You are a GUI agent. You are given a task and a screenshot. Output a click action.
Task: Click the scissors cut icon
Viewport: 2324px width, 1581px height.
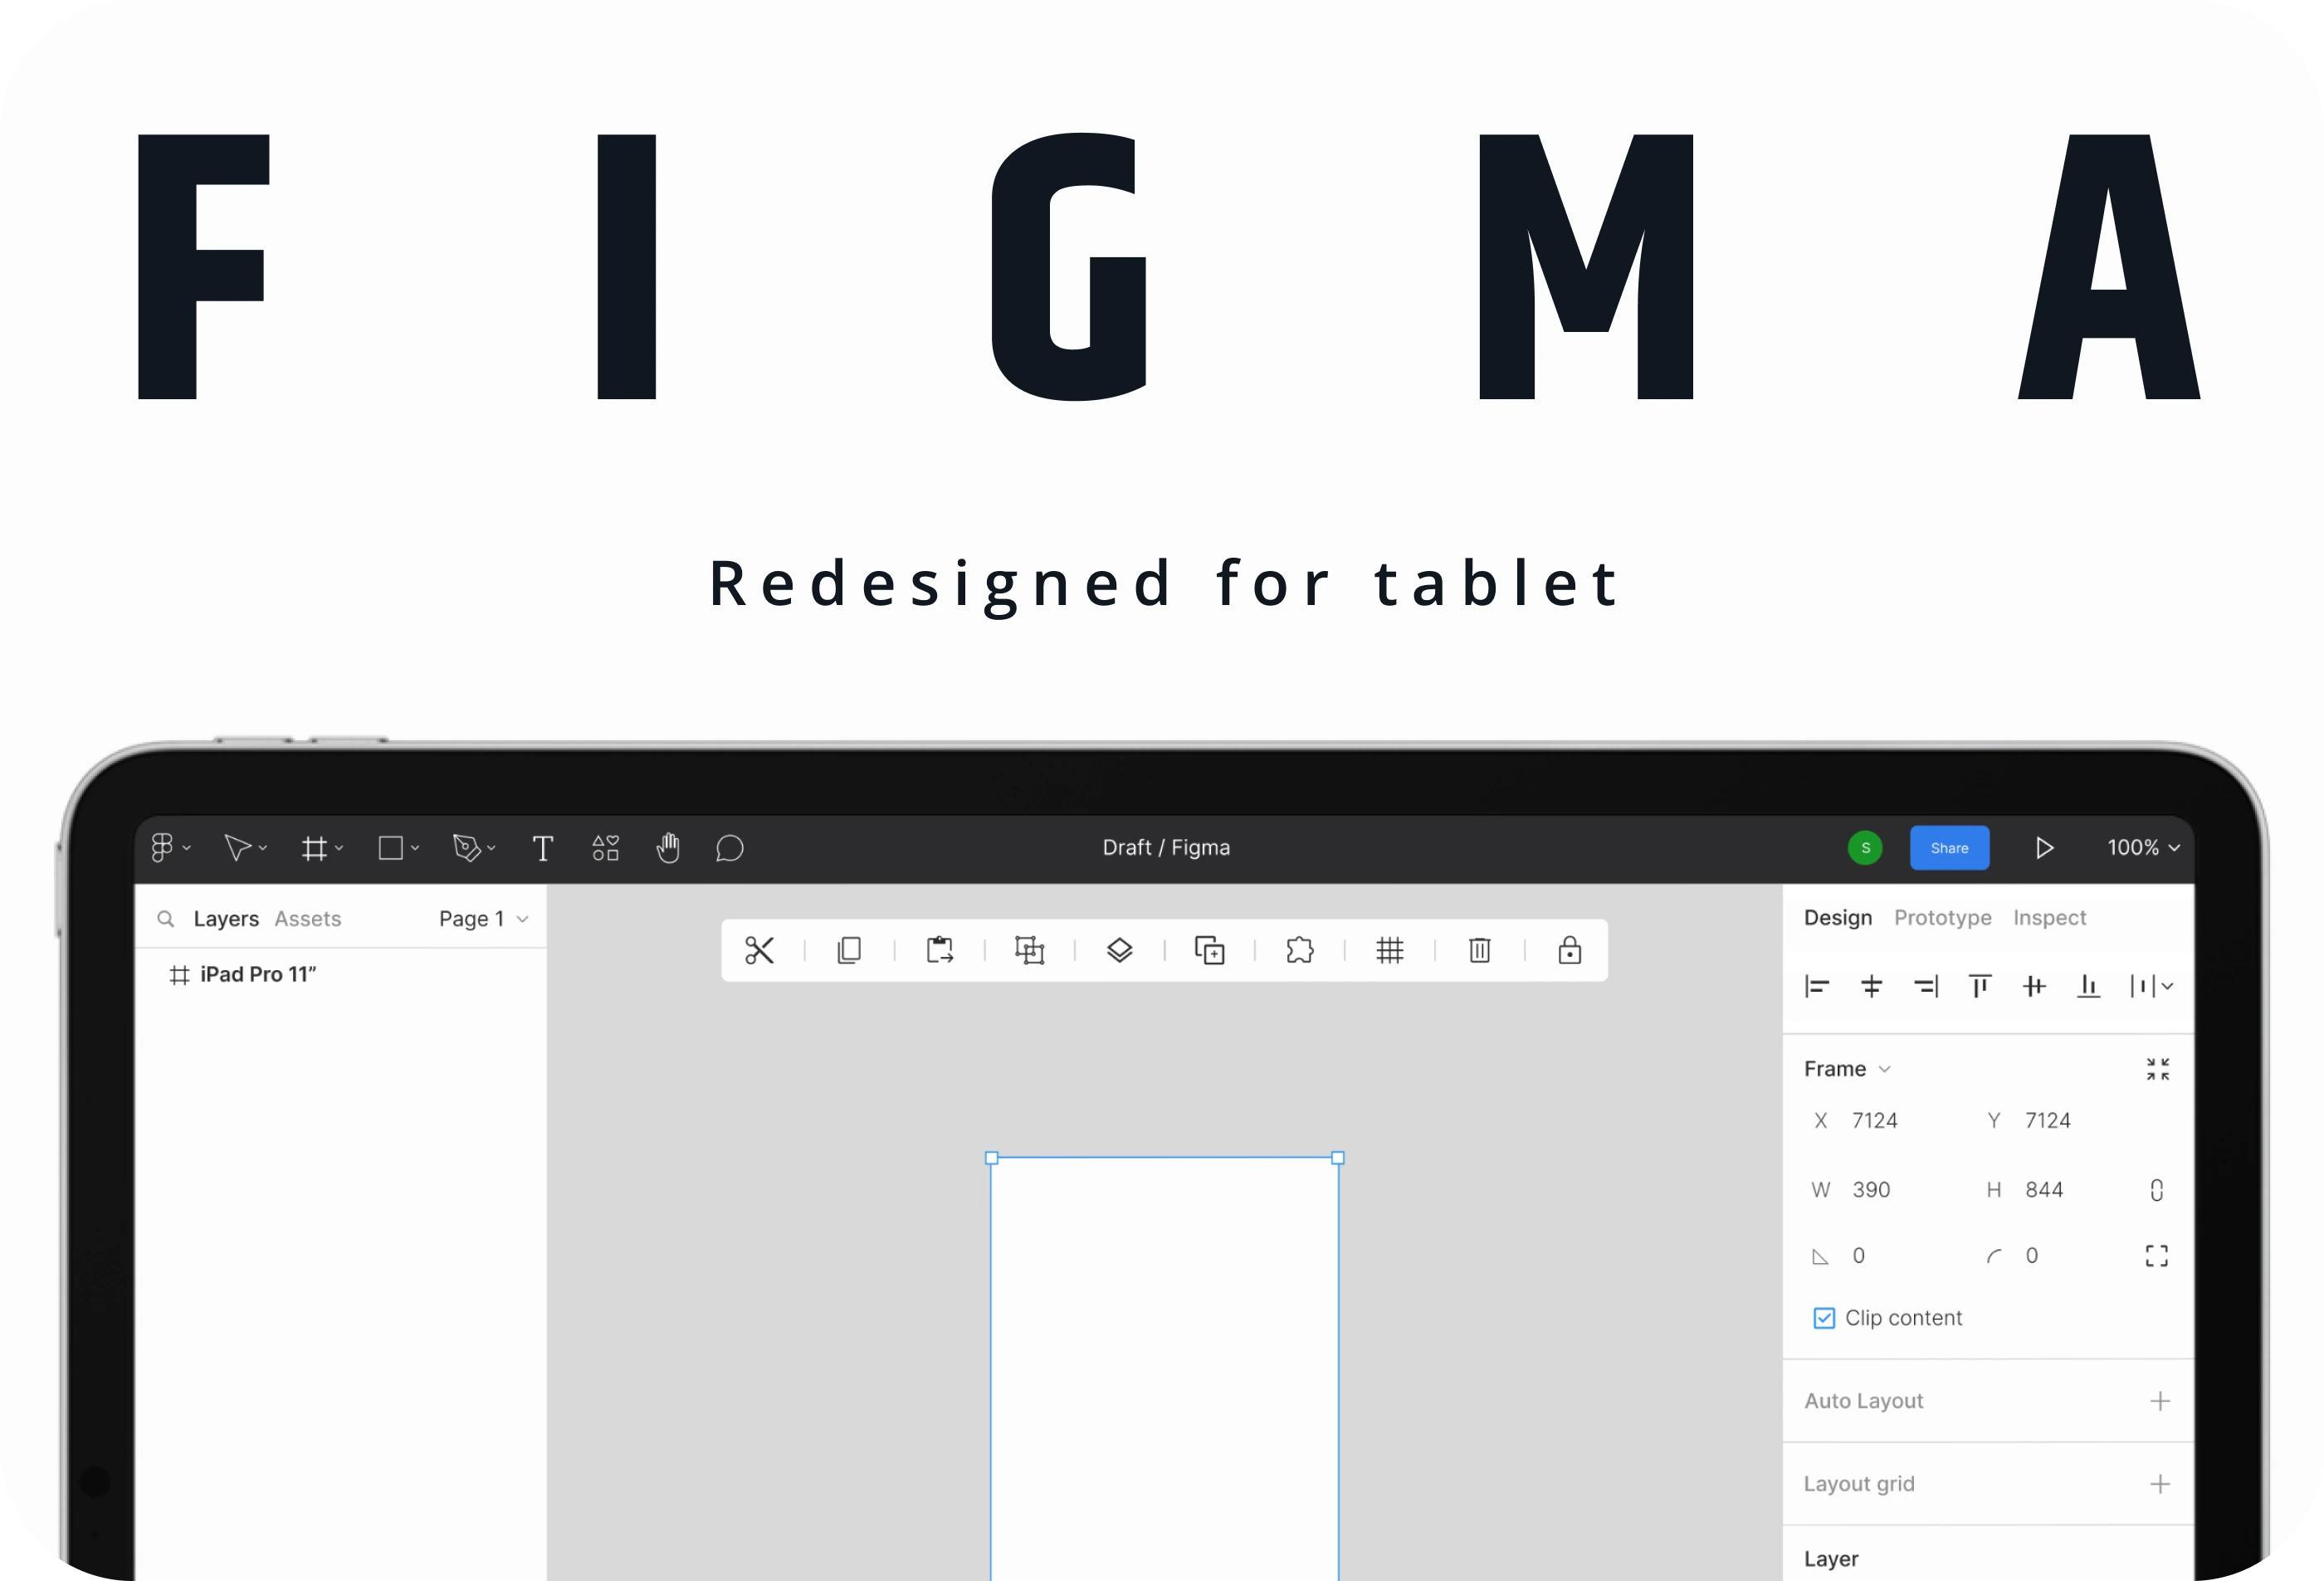(759, 950)
